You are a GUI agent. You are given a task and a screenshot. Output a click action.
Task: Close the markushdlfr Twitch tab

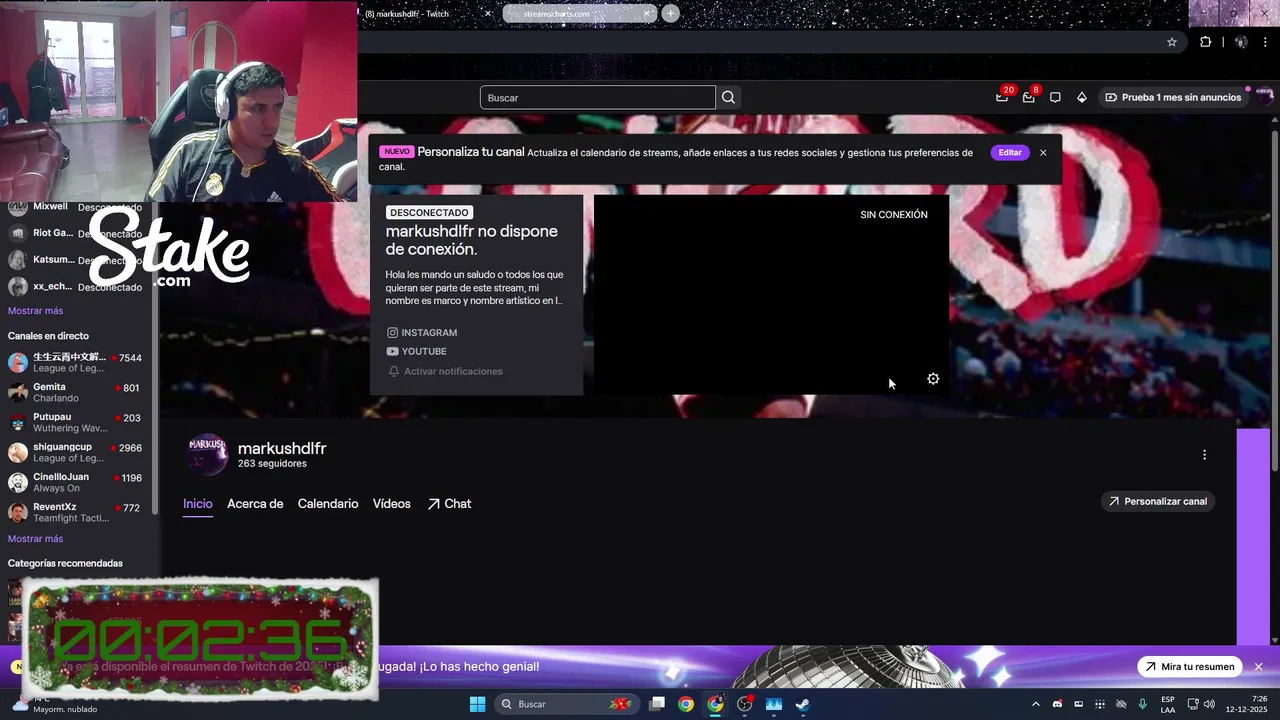point(488,13)
